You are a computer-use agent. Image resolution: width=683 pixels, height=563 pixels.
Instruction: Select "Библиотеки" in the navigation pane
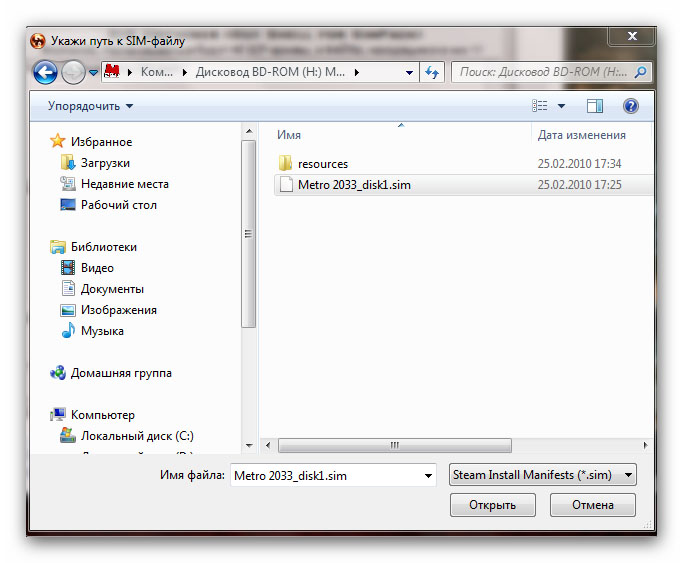point(104,247)
